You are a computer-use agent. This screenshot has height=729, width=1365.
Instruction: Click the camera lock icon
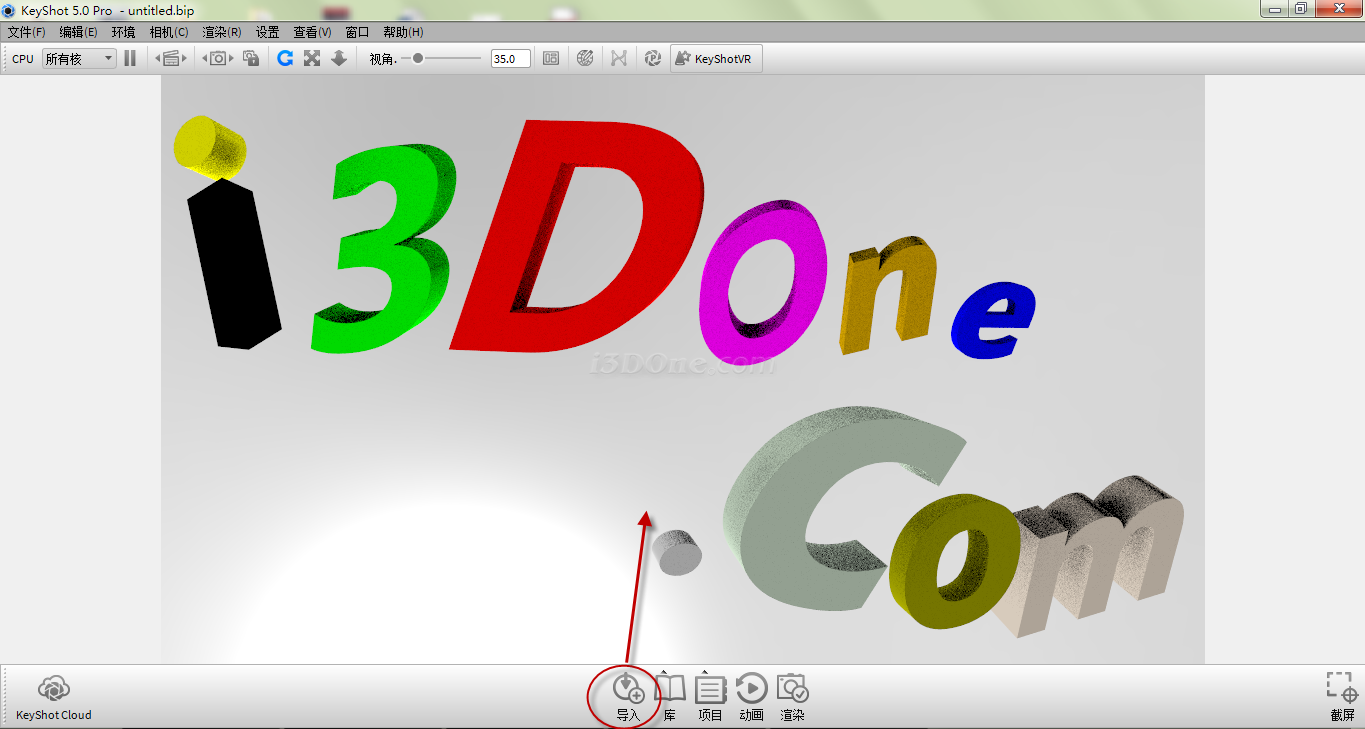[252, 59]
